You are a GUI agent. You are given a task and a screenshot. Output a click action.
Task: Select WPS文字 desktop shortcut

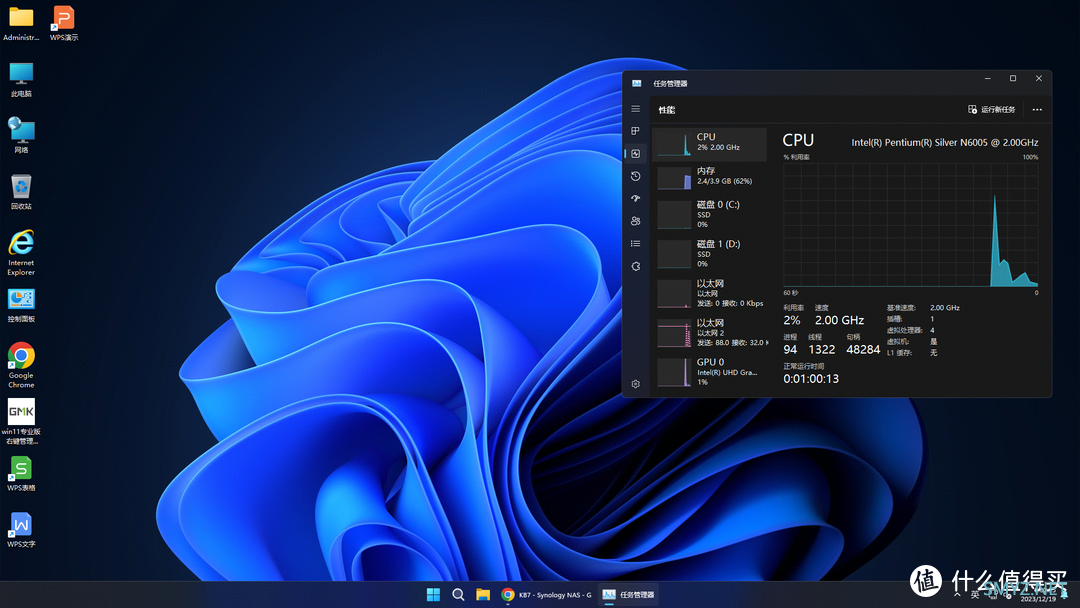21,530
